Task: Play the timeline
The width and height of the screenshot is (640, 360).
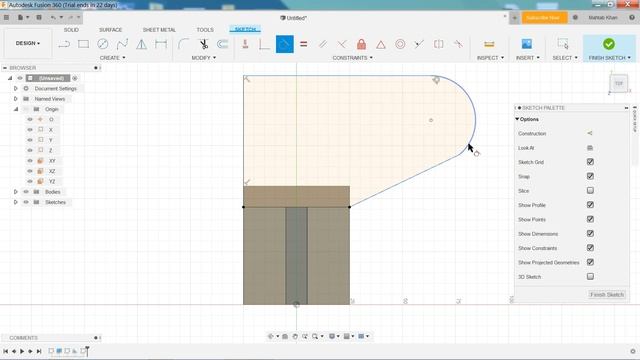Action: point(22,351)
